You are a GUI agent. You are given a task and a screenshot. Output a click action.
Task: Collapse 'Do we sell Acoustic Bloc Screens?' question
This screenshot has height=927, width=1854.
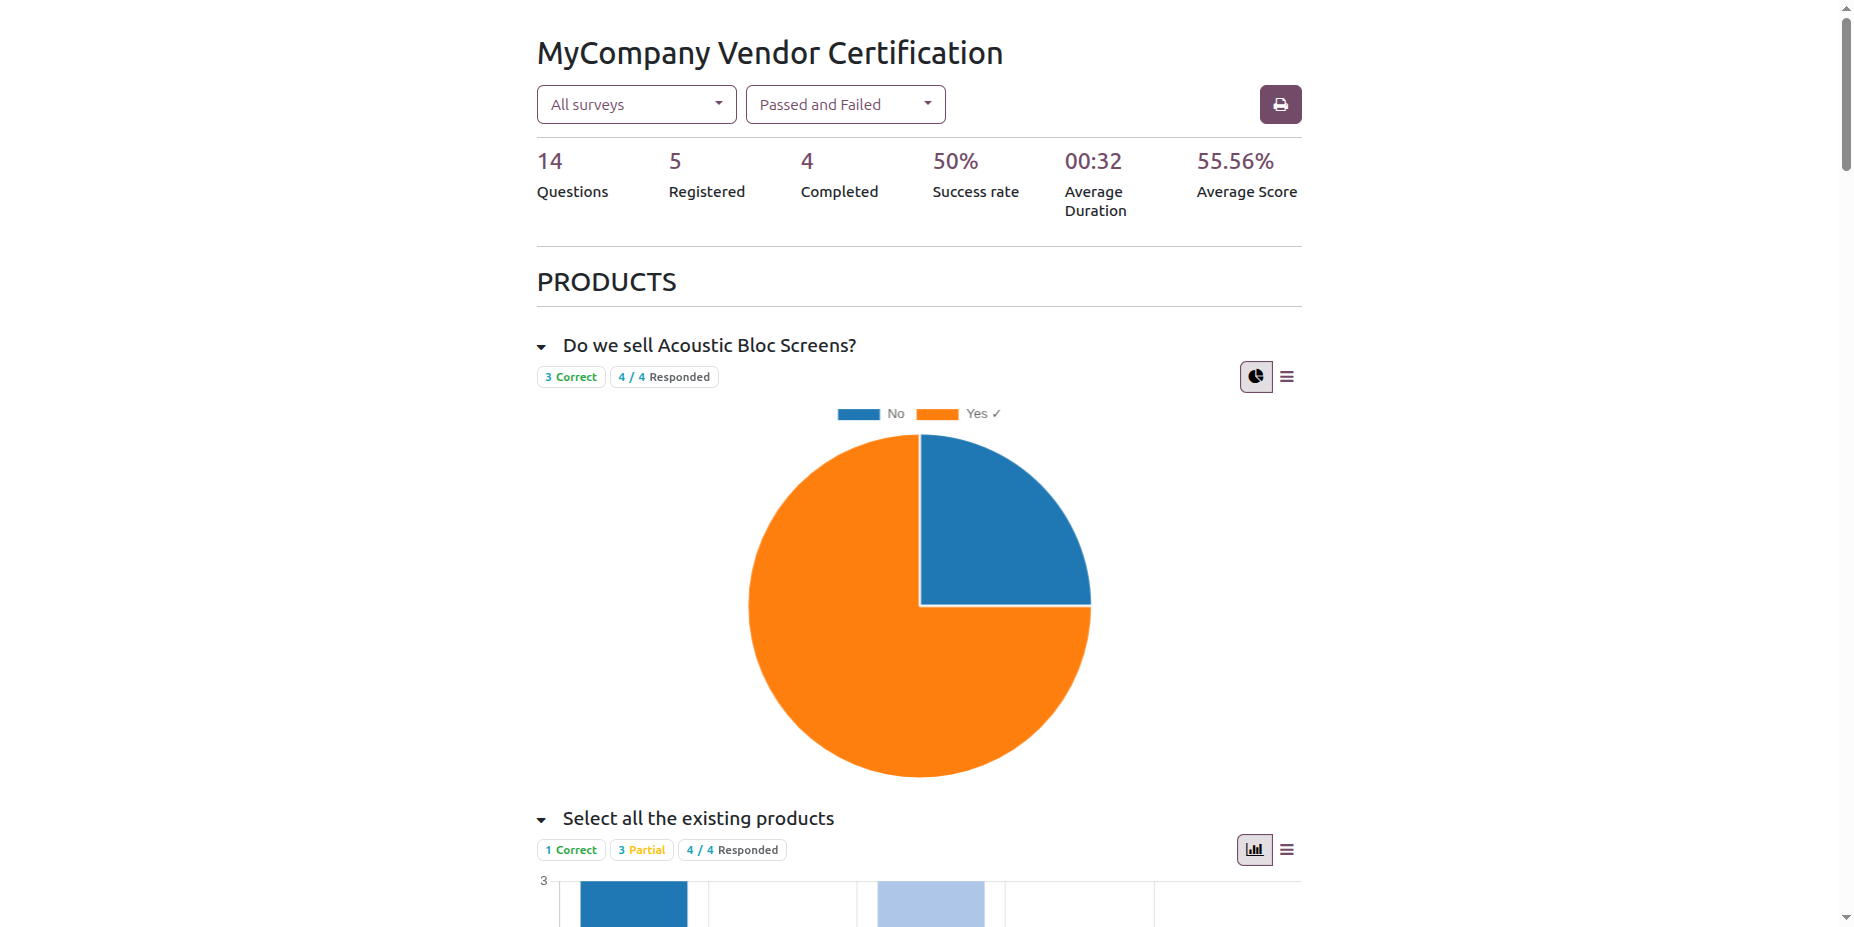[x=541, y=347]
